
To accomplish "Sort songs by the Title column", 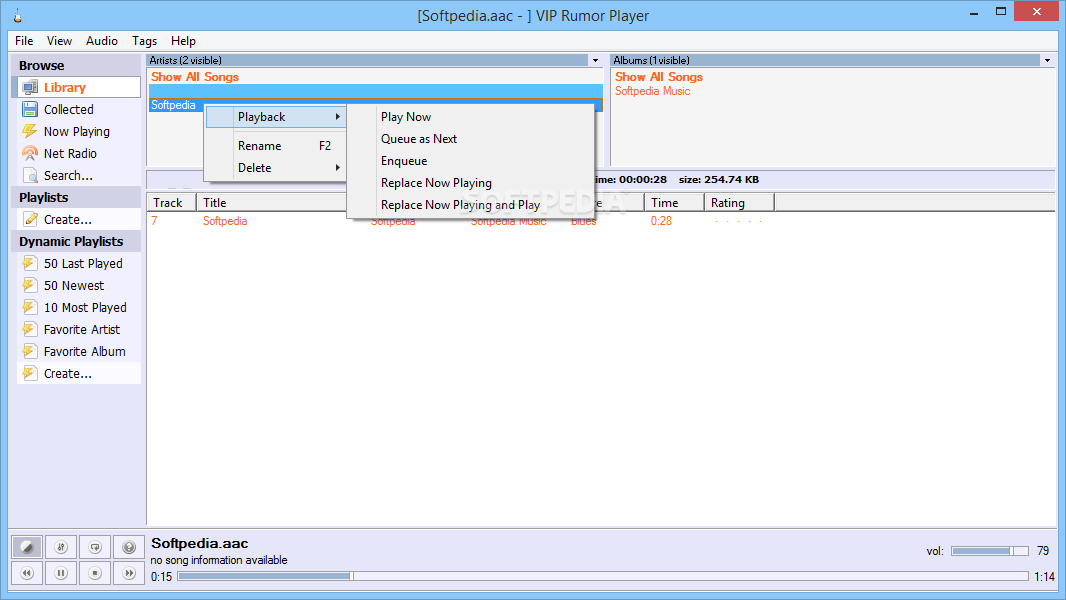I will tap(272, 202).
